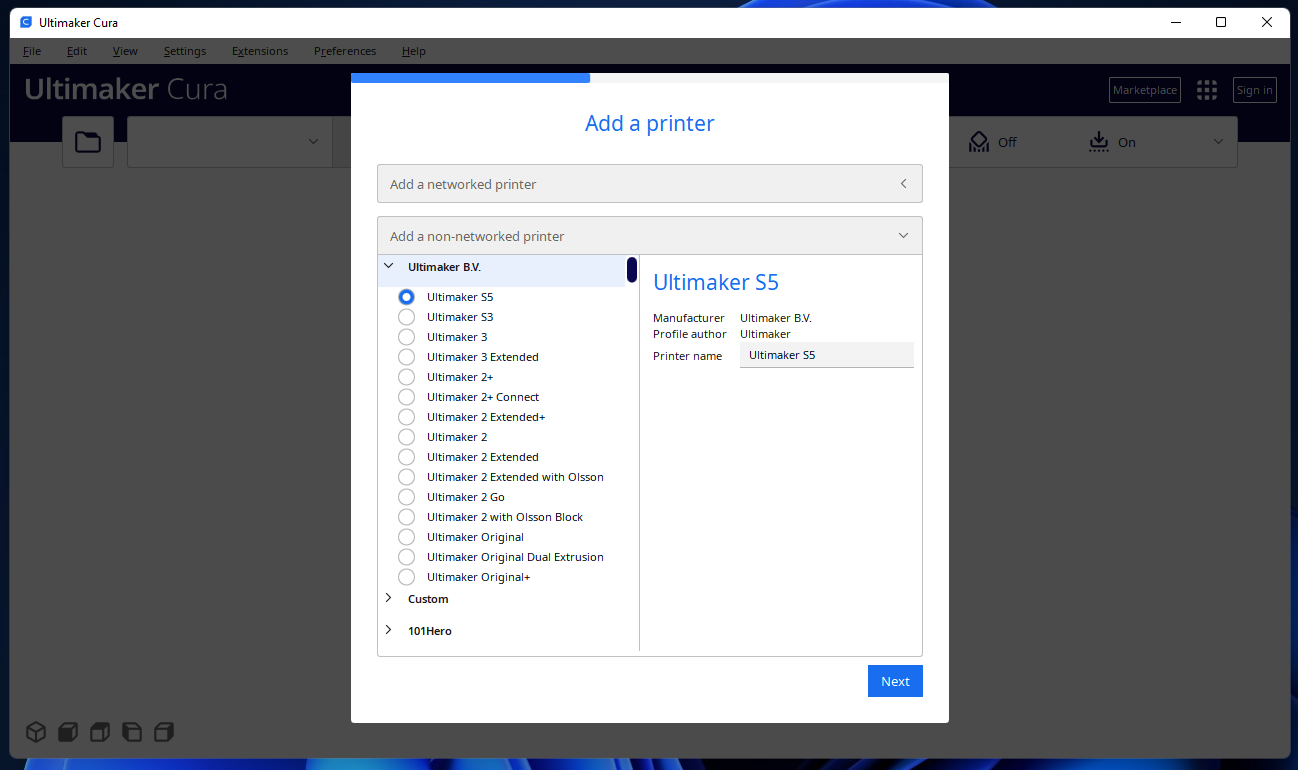Screen dimensions: 1298x770
Task: Maximize the Ultimaker Cura window
Action: (1221, 22)
